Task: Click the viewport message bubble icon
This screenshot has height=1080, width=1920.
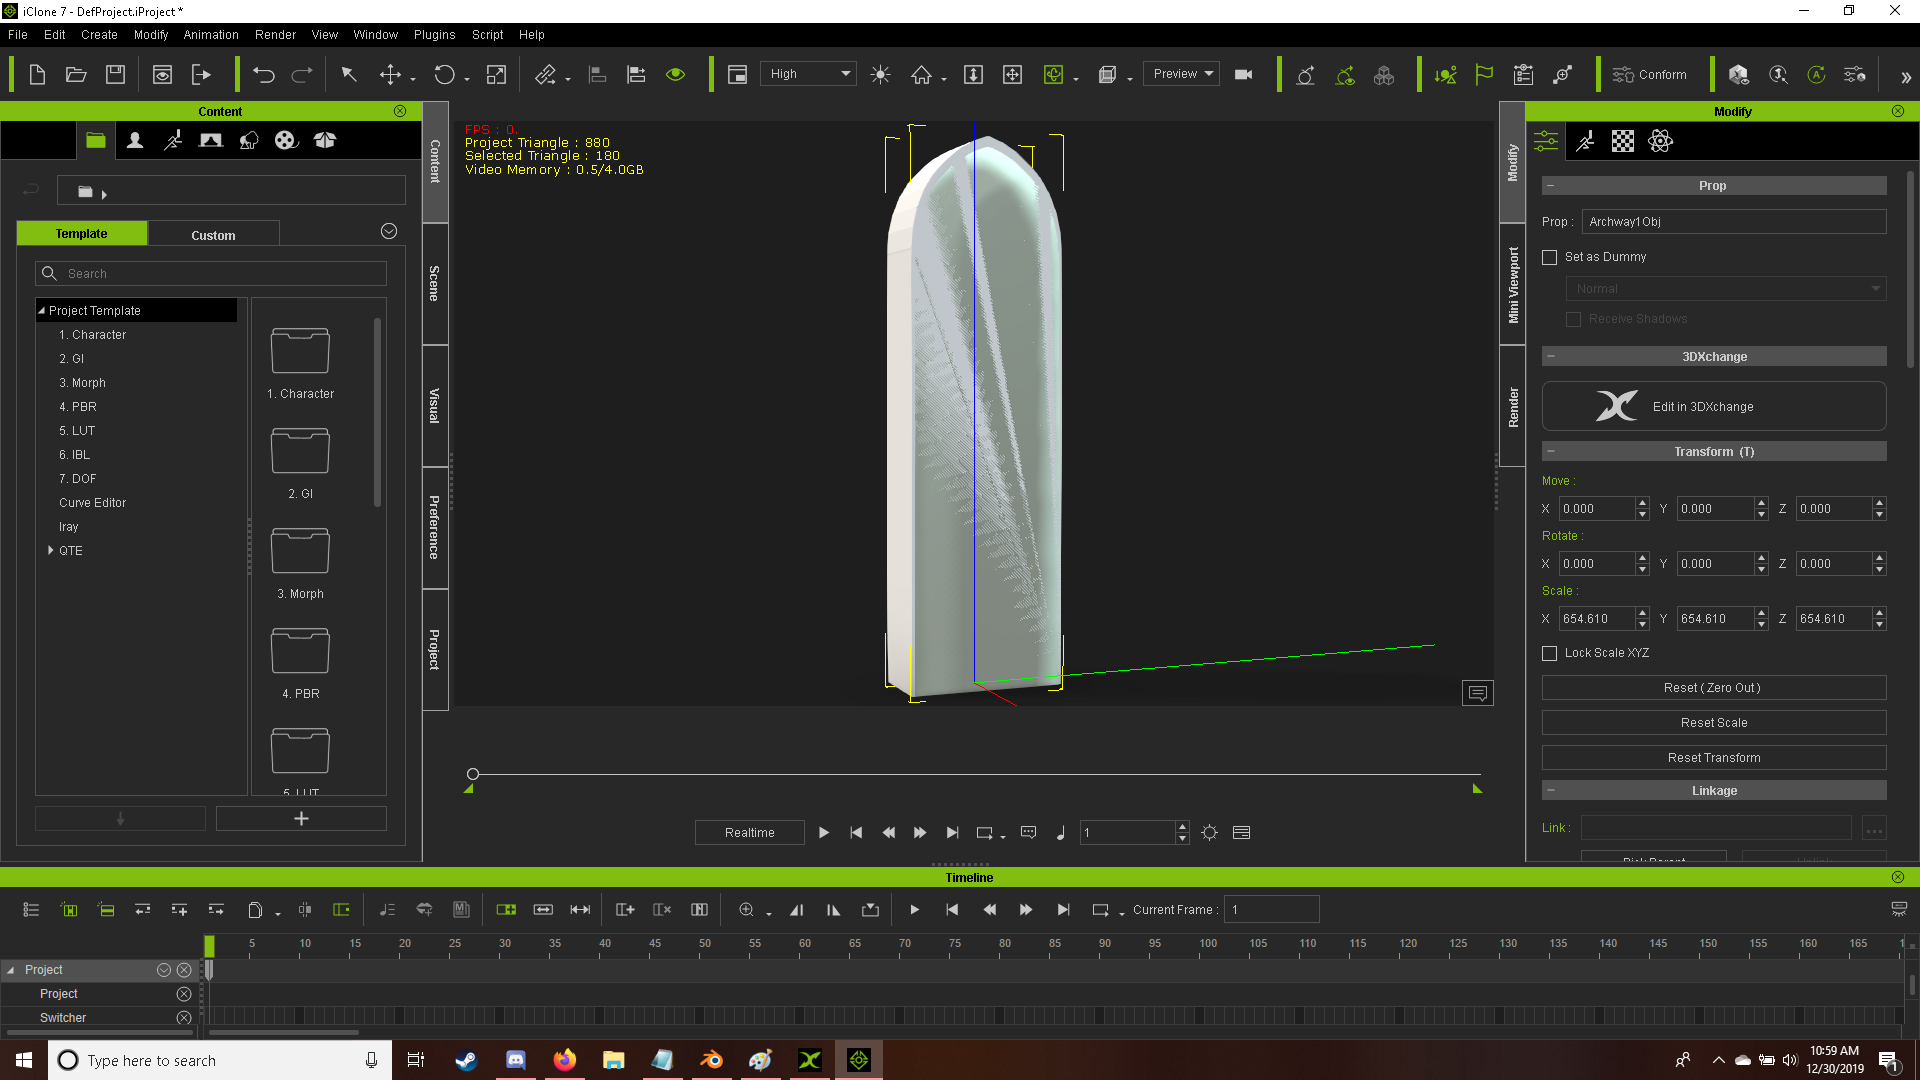Action: click(1477, 693)
